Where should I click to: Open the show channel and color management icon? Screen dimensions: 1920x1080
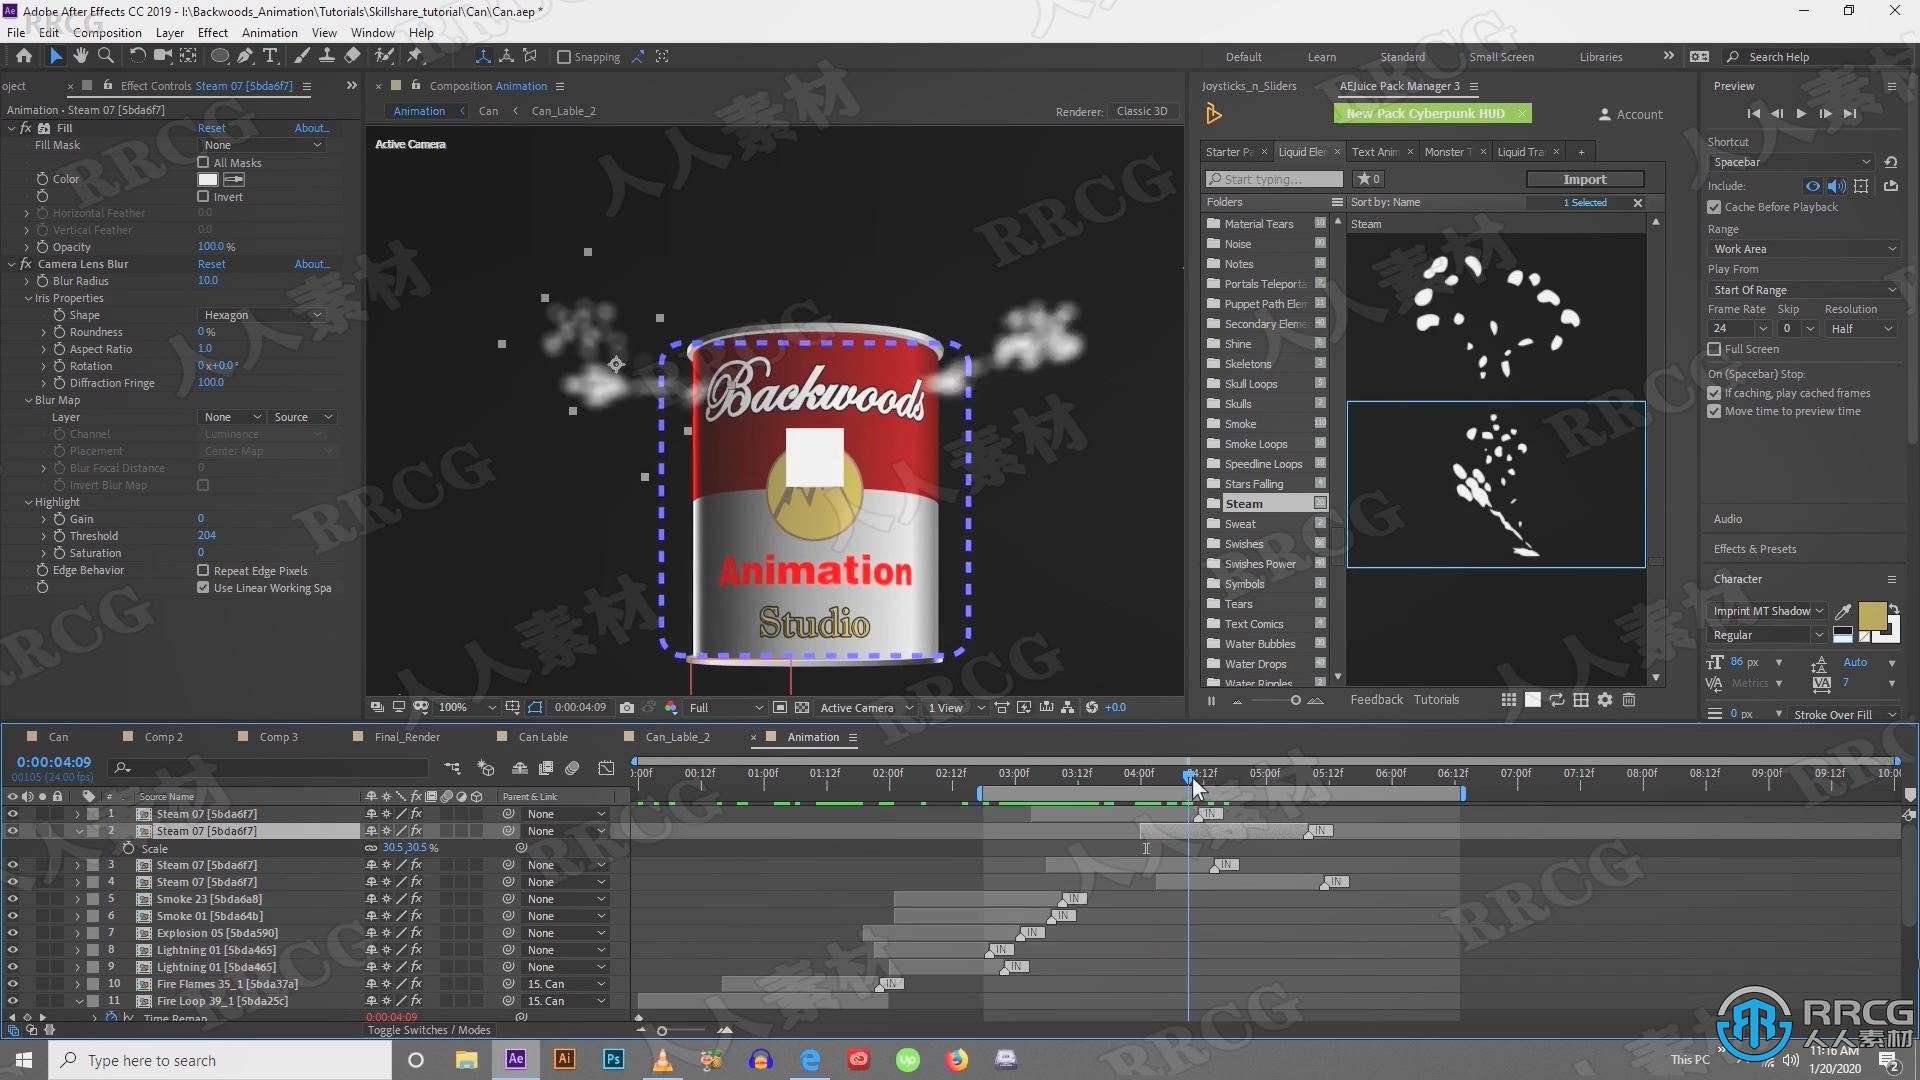(671, 707)
